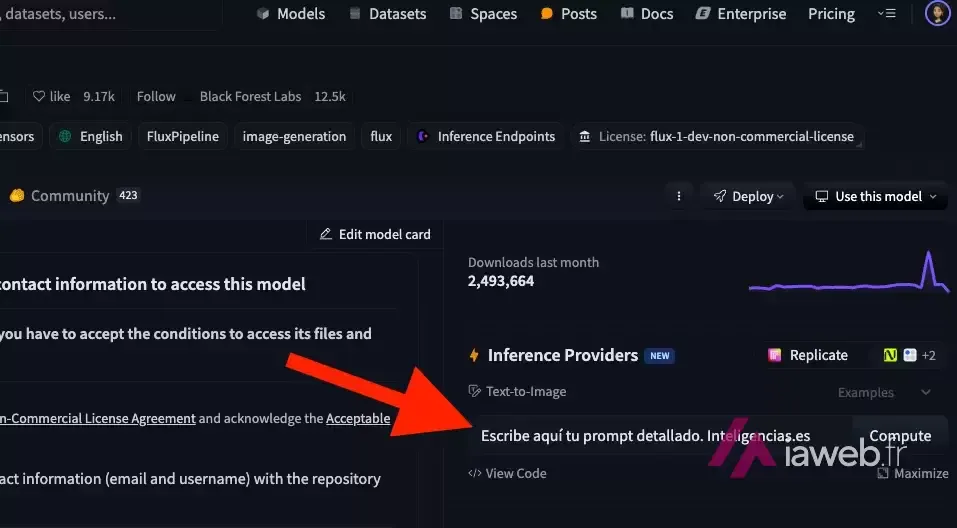Viewport: 957px width, 528px height.
Task: Open Spaces from the top navigation
Action: click(483, 13)
